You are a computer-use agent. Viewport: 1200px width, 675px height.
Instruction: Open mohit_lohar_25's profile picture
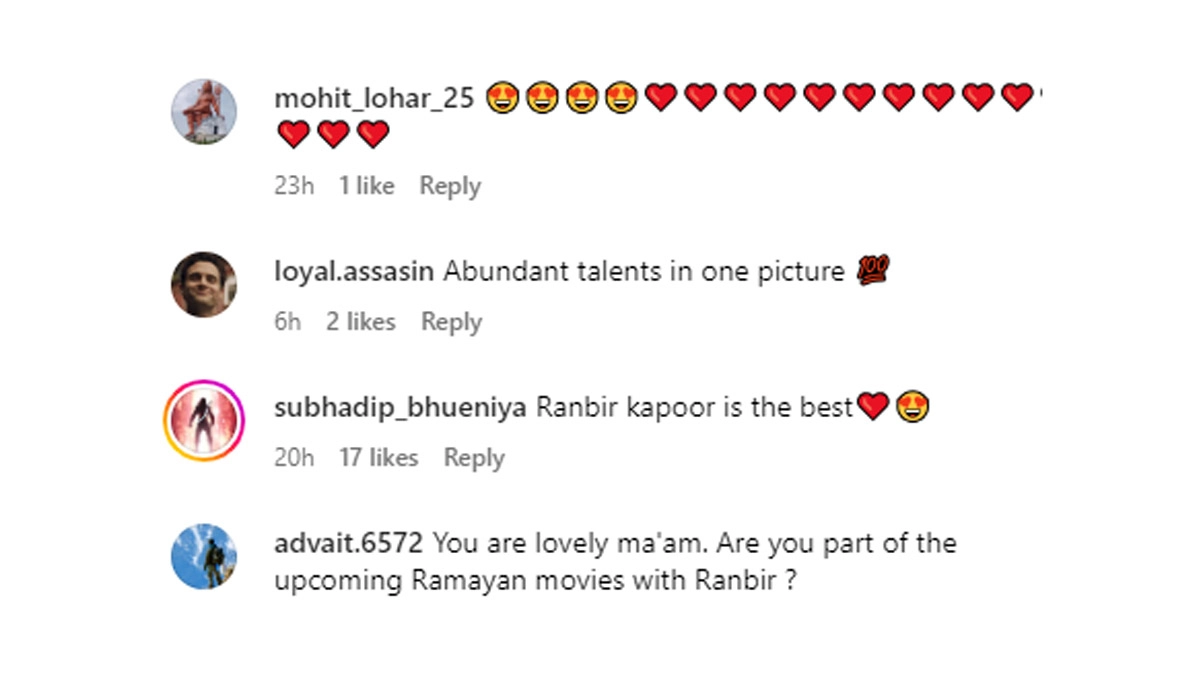pos(204,112)
